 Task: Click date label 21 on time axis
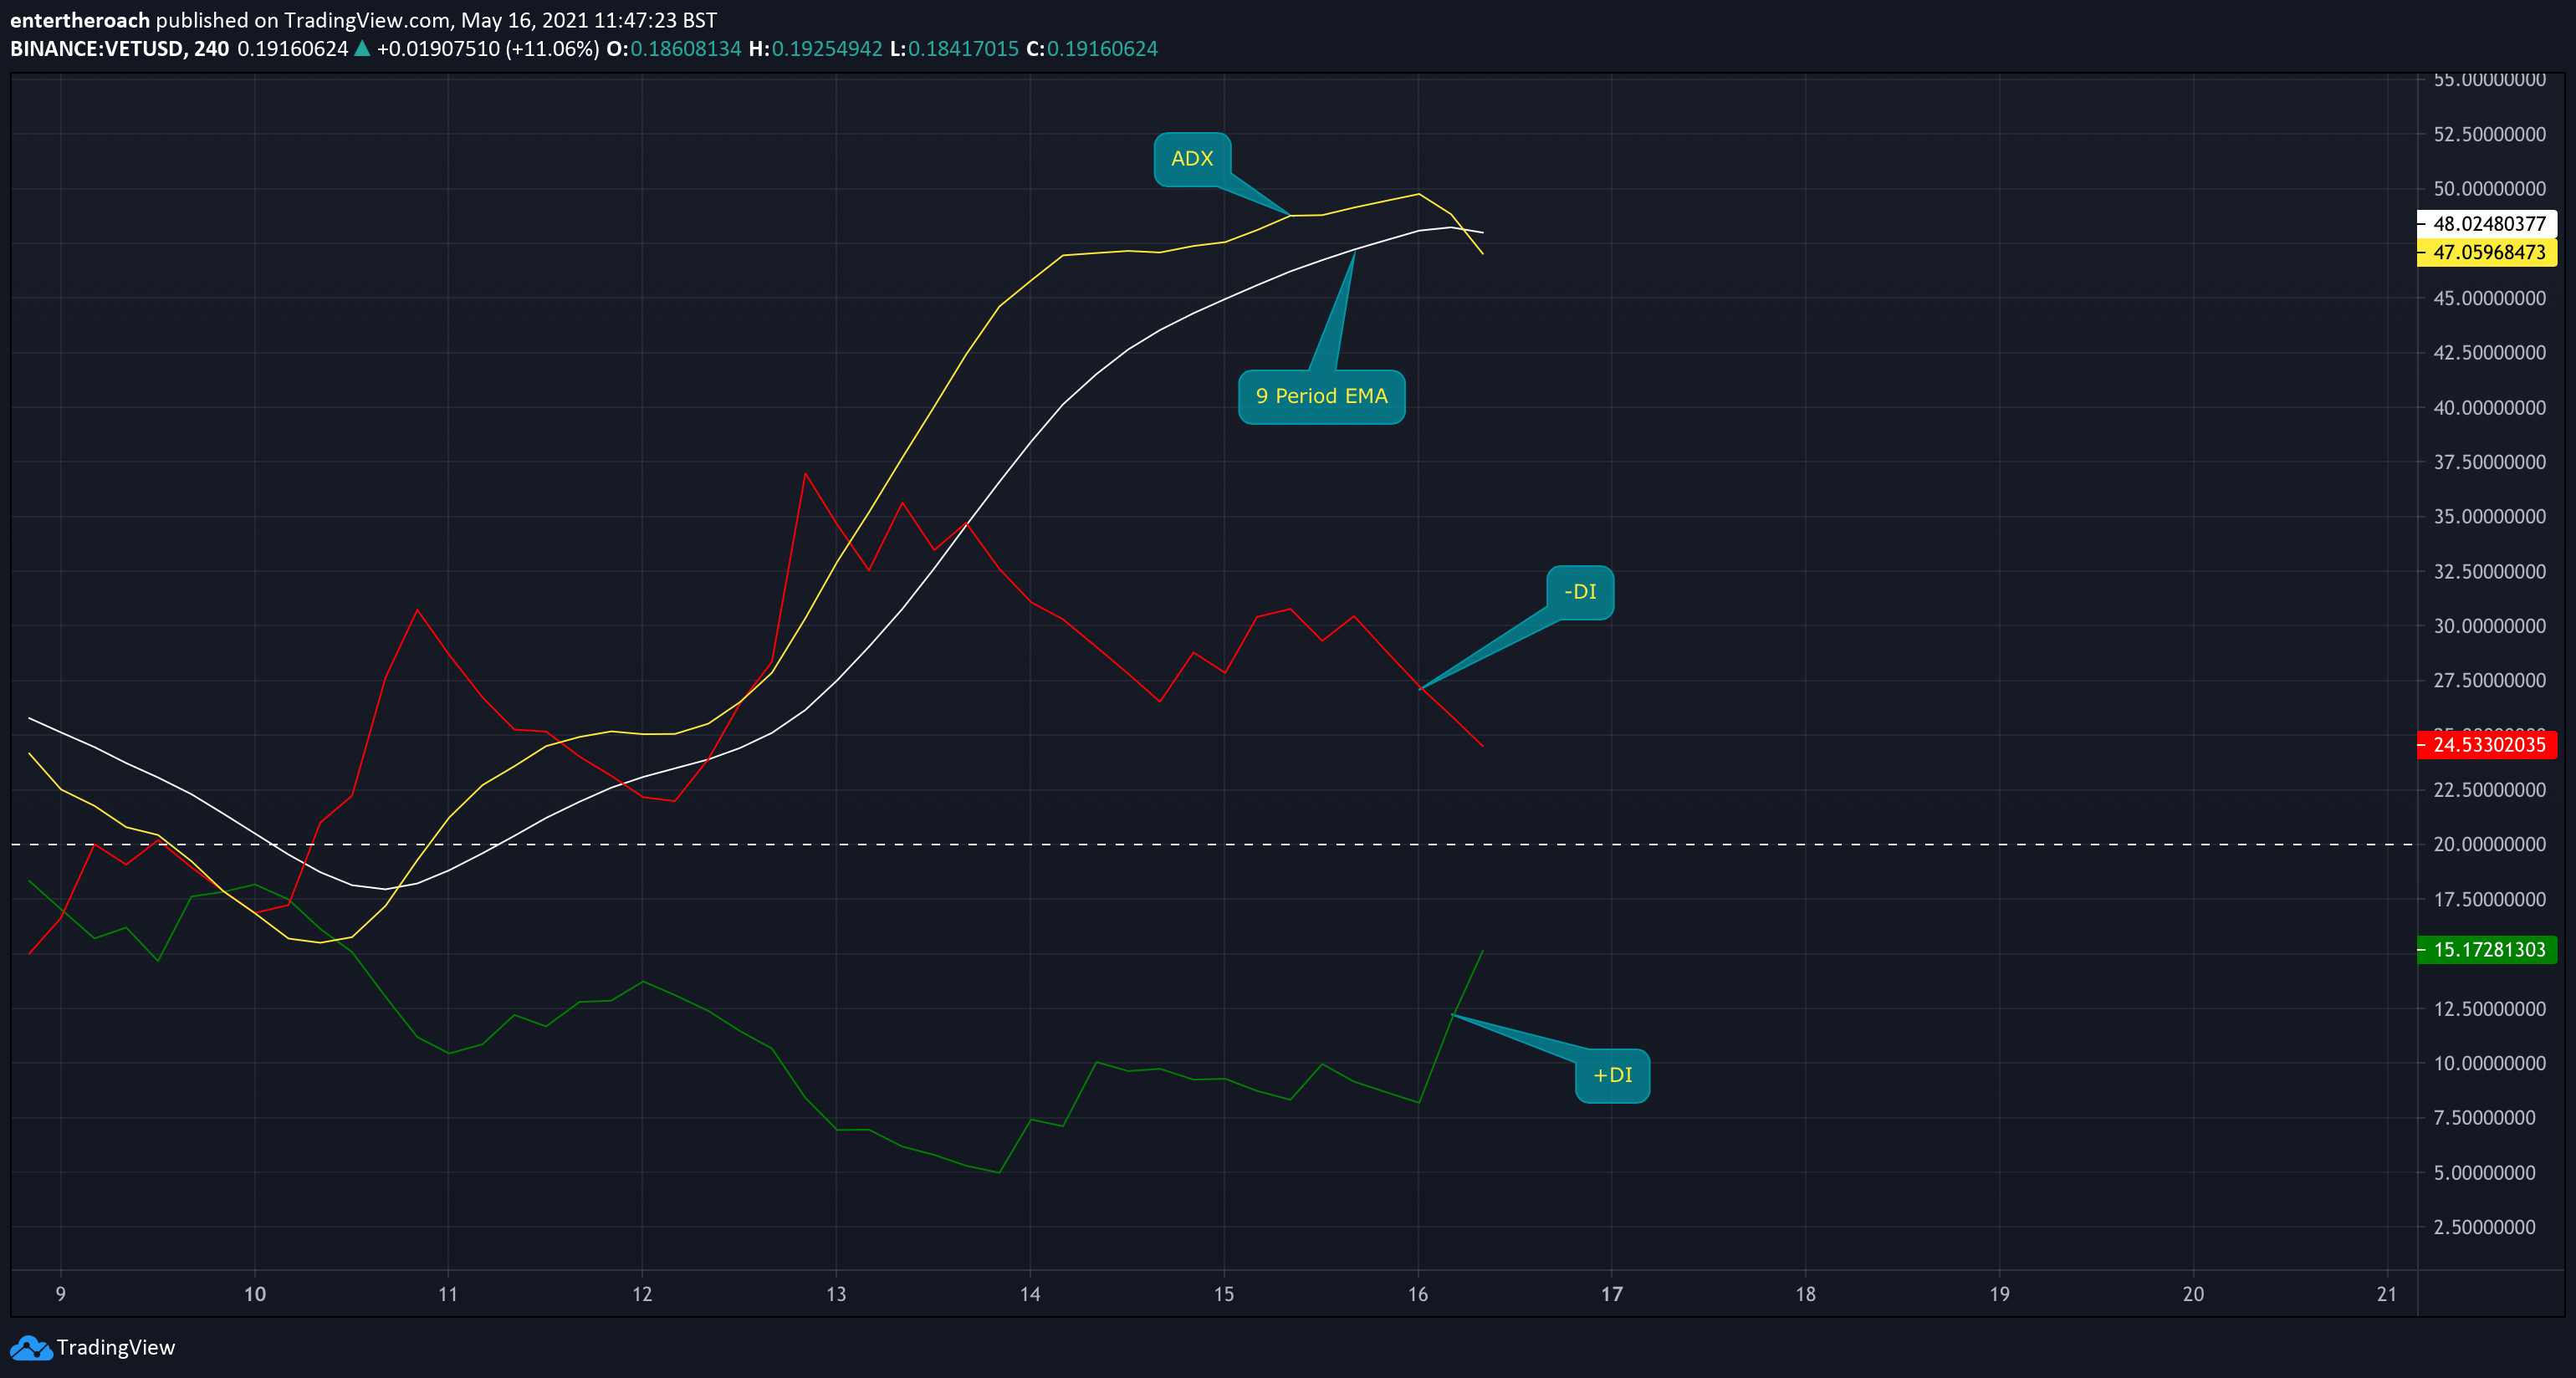tap(2387, 1294)
